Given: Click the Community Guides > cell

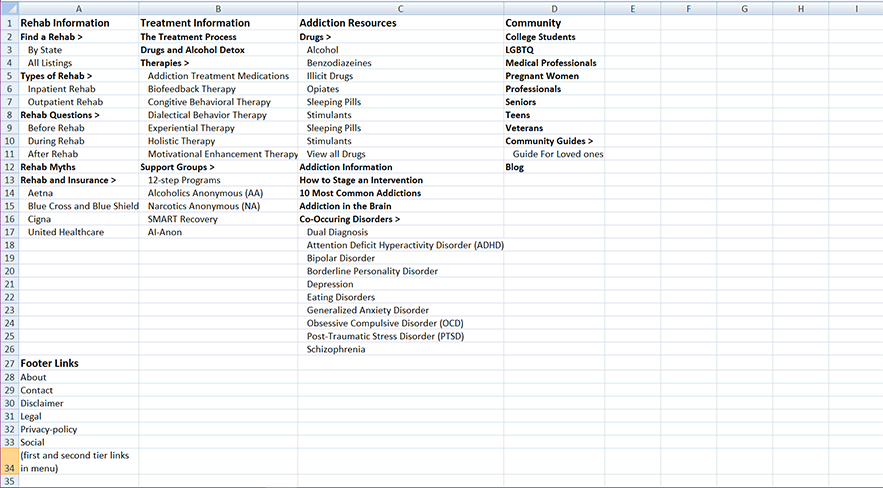Looking at the screenshot, I should (549, 141).
